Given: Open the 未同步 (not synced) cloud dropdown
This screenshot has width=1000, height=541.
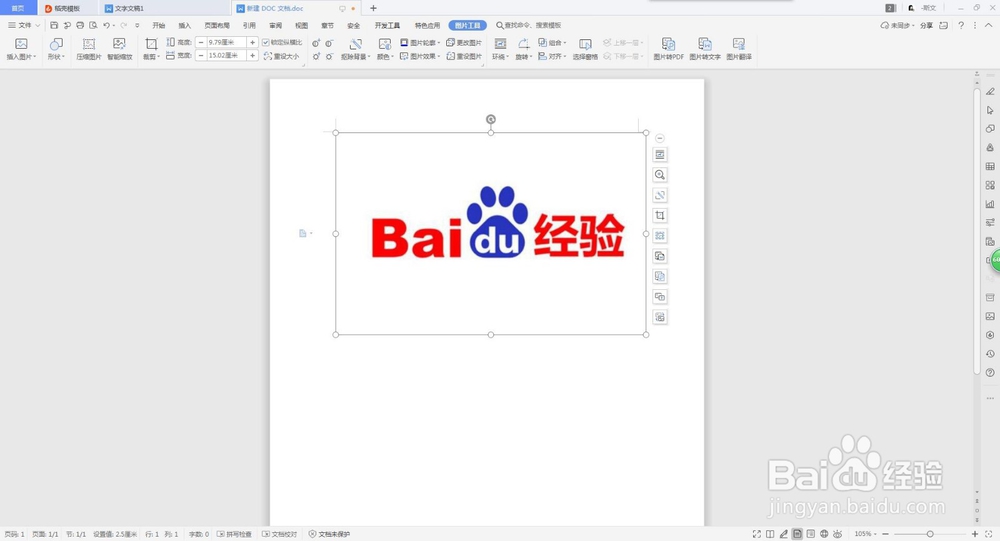Looking at the screenshot, I should 897,26.
